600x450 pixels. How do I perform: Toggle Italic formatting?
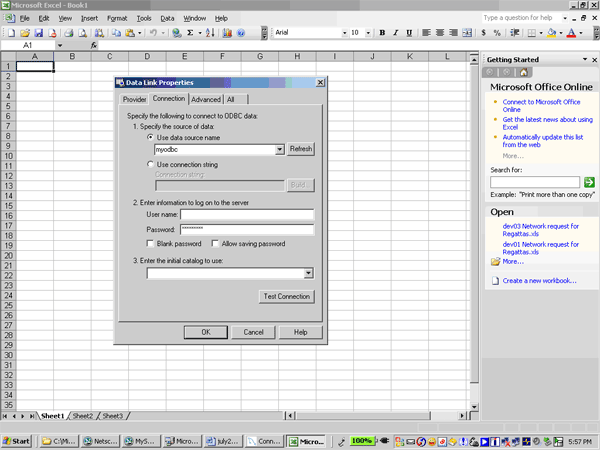[396, 33]
